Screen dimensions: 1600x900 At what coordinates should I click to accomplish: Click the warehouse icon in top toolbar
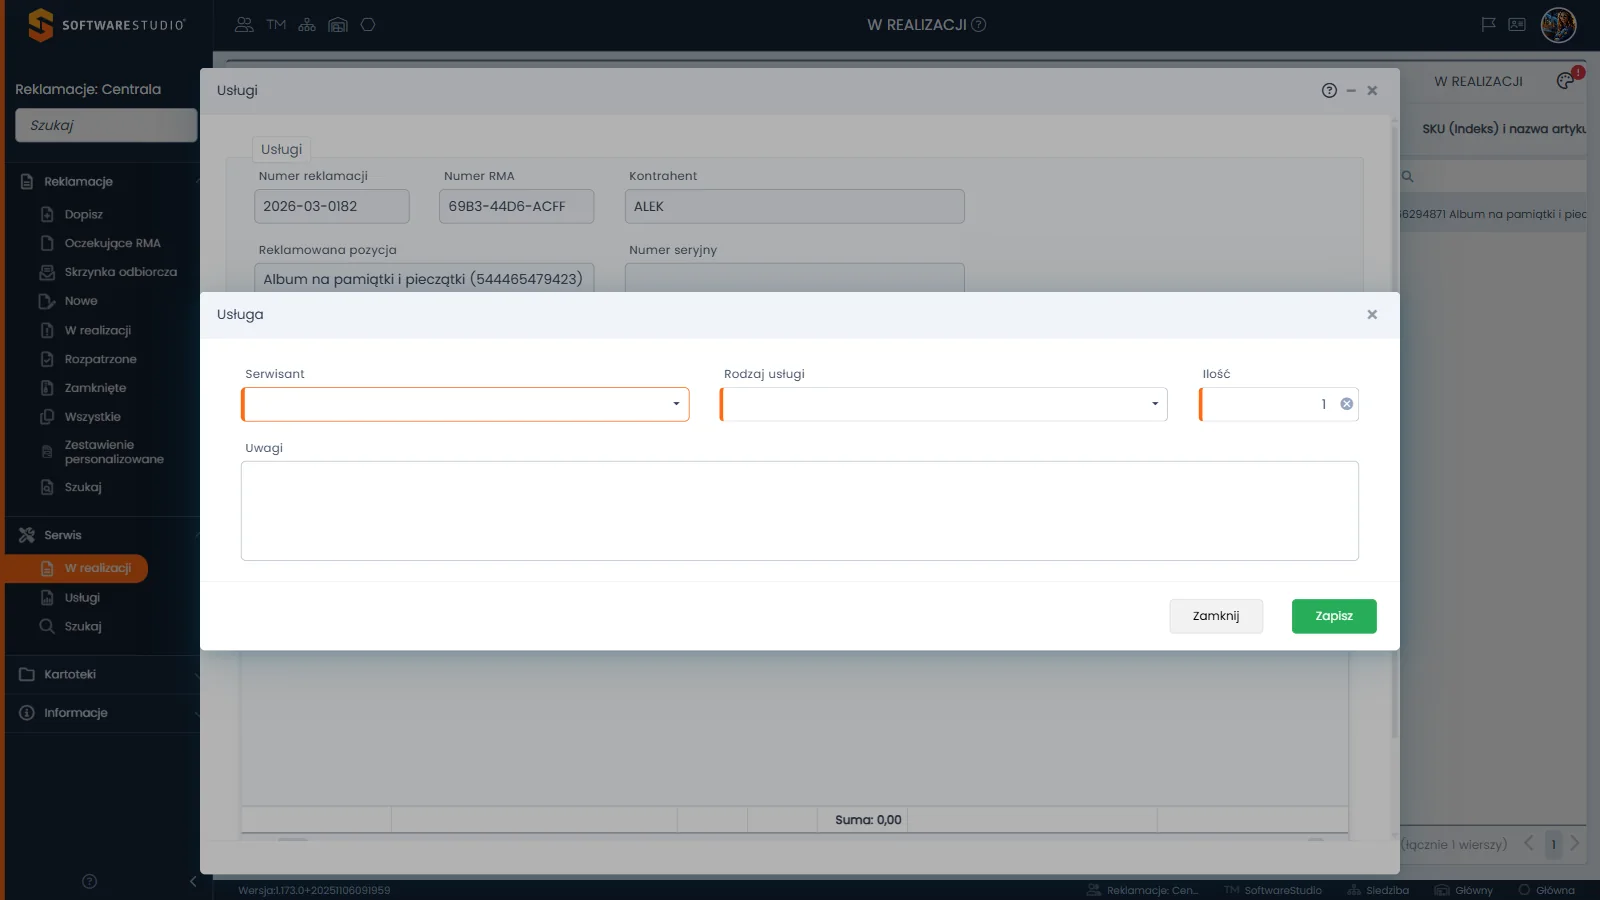click(x=338, y=25)
